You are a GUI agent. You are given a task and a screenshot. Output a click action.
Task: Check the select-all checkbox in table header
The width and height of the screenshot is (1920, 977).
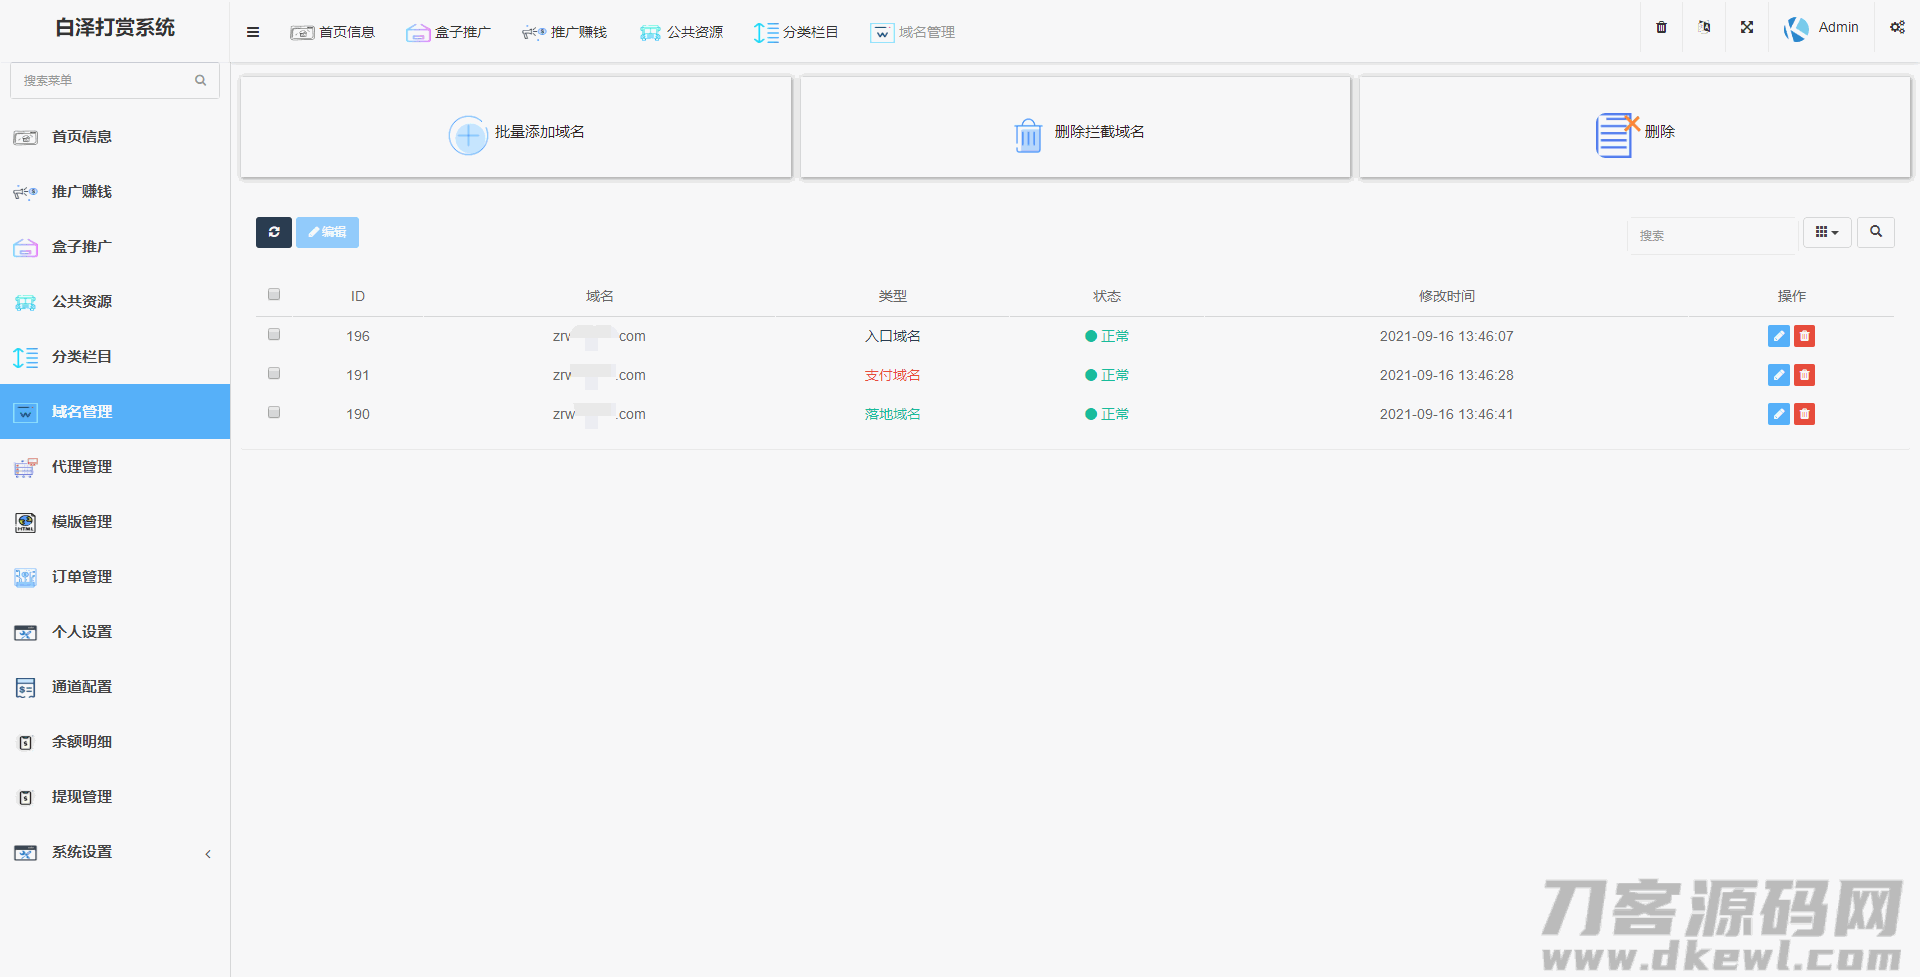274,295
